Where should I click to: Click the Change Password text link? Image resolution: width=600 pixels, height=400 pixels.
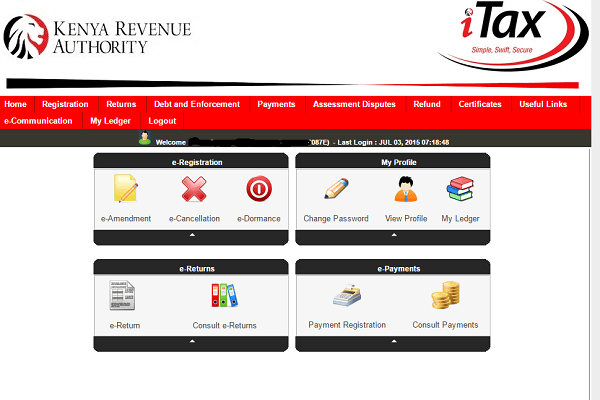pos(336,219)
